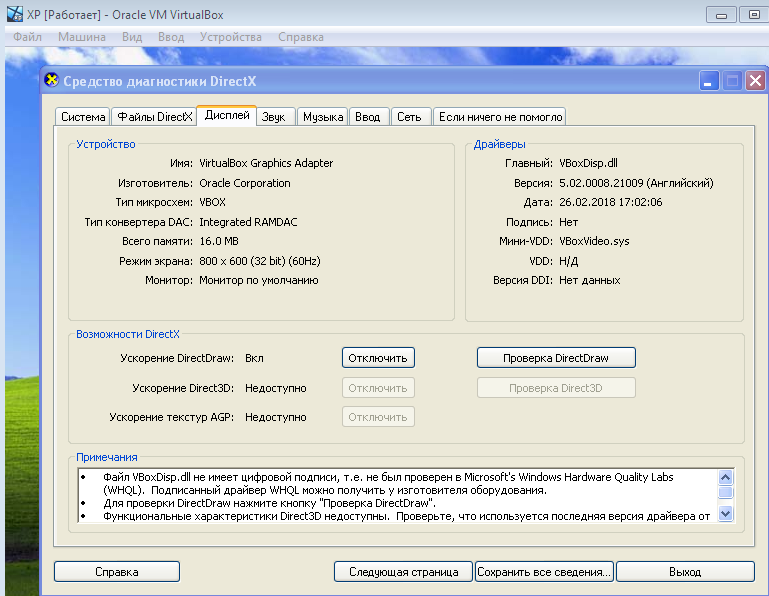Switch to the Система tab
Image resolution: width=769 pixels, height=596 pixels.
click(x=82, y=117)
